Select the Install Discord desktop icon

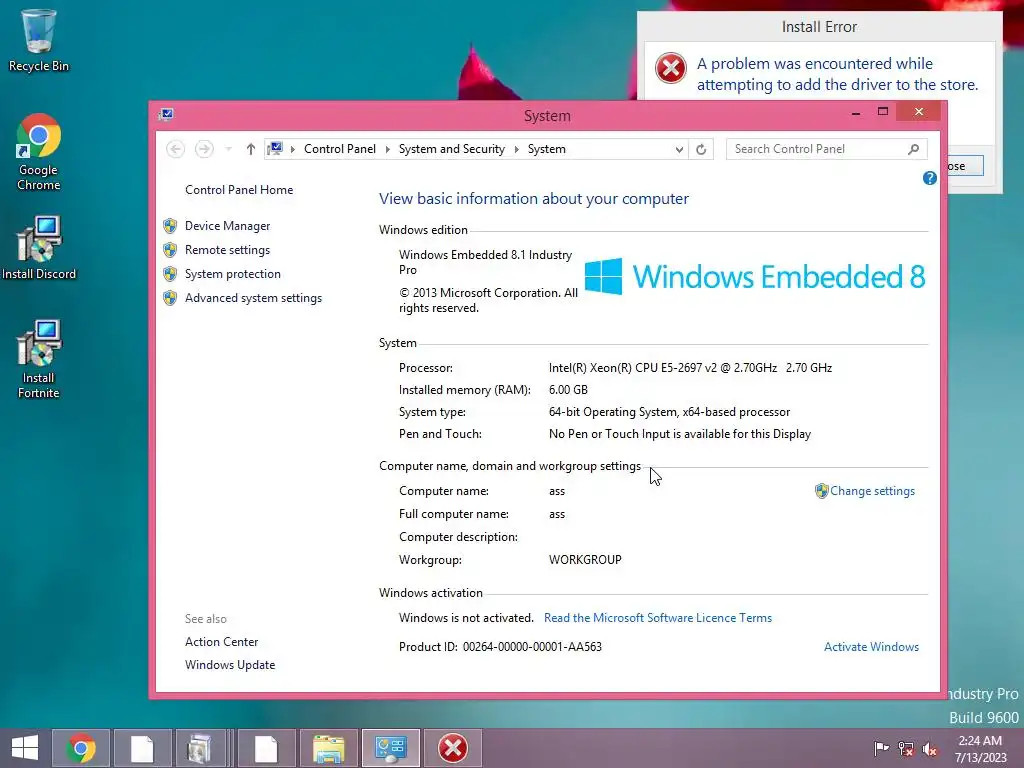pos(39,248)
